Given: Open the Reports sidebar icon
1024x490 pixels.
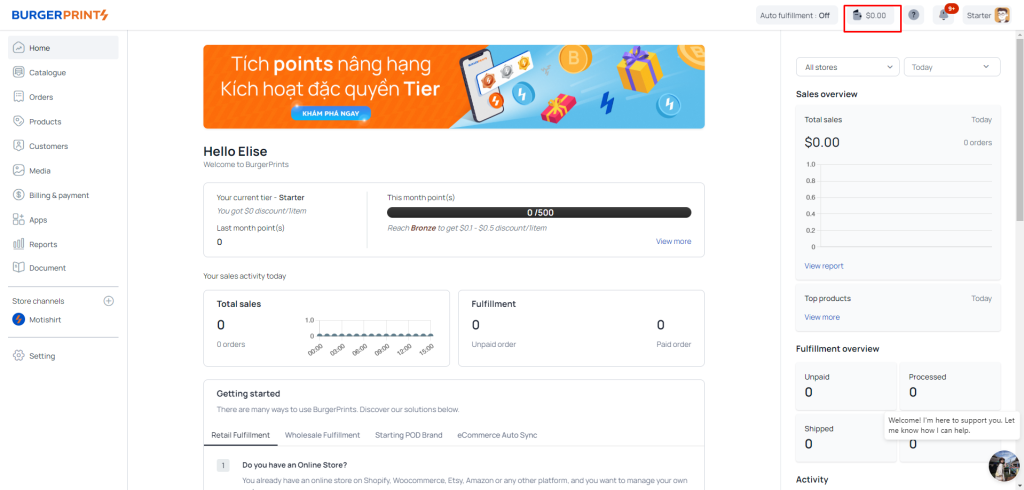Looking at the screenshot, I should (x=18, y=244).
